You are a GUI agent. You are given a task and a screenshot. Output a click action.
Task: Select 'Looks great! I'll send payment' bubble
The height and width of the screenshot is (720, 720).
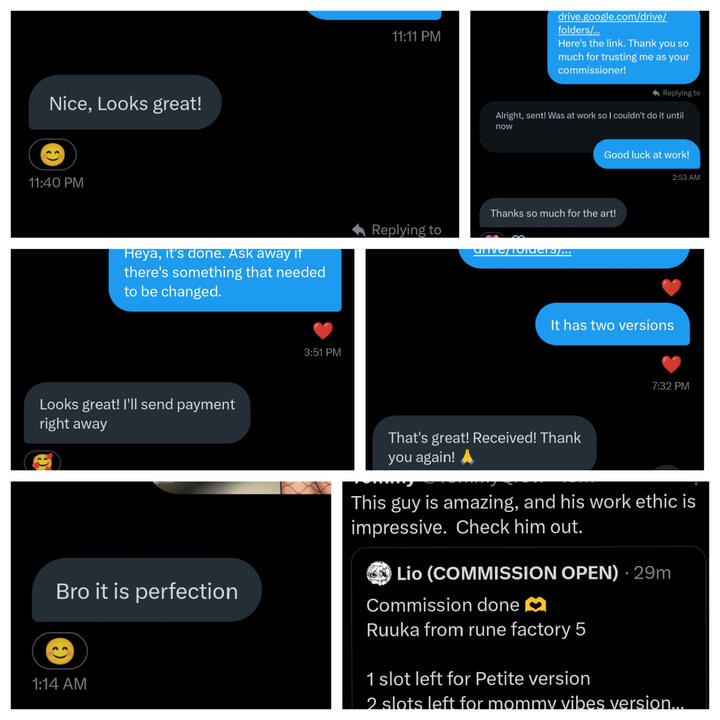click(137, 413)
